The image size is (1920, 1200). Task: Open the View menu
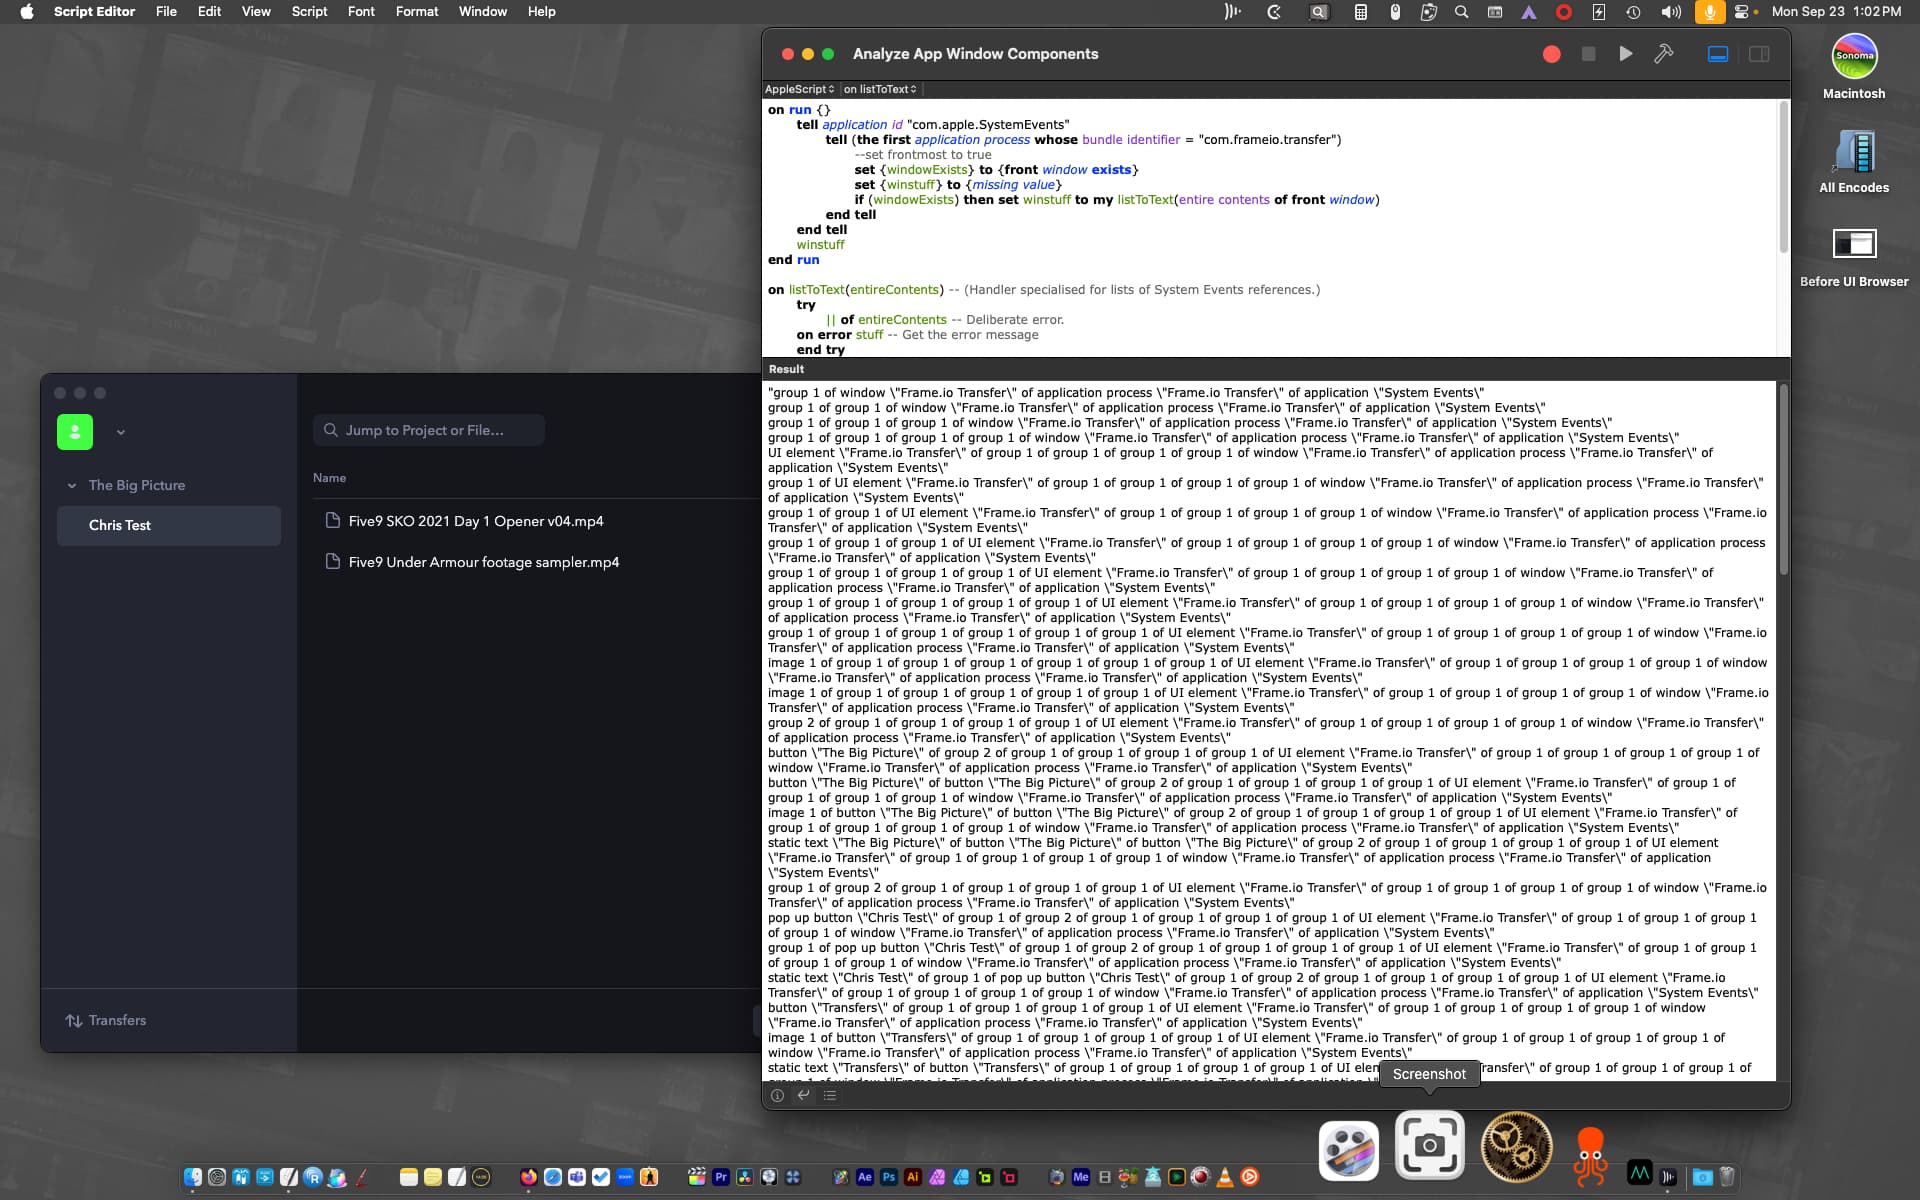point(256,11)
